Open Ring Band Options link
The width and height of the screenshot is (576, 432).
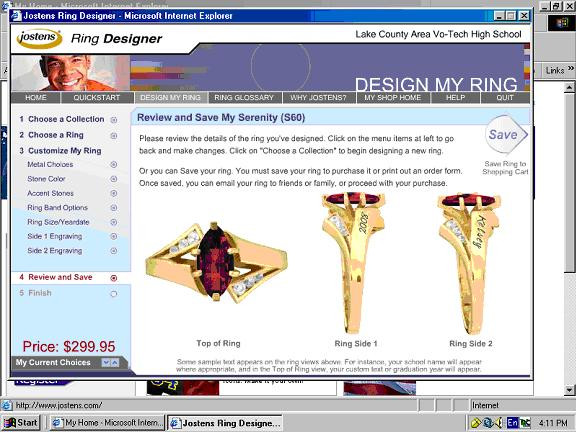click(58, 208)
